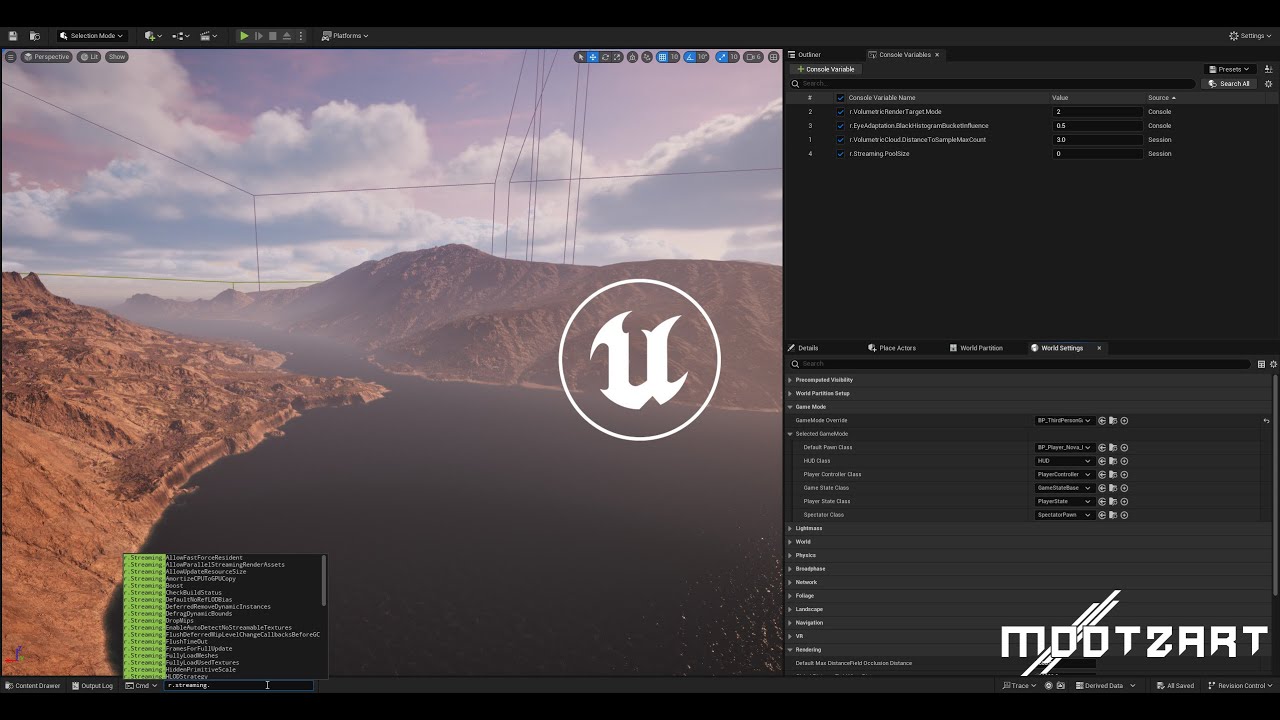Image resolution: width=1280 pixels, height=720 pixels.
Task: Switch to Outliner tab
Action: 804,55
